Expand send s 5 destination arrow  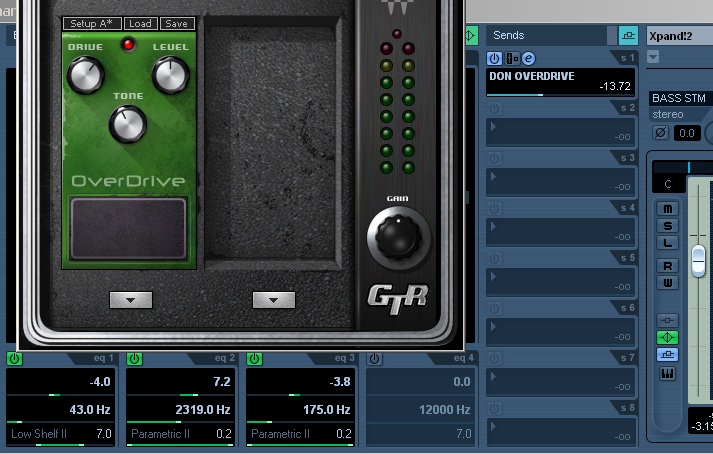493,277
